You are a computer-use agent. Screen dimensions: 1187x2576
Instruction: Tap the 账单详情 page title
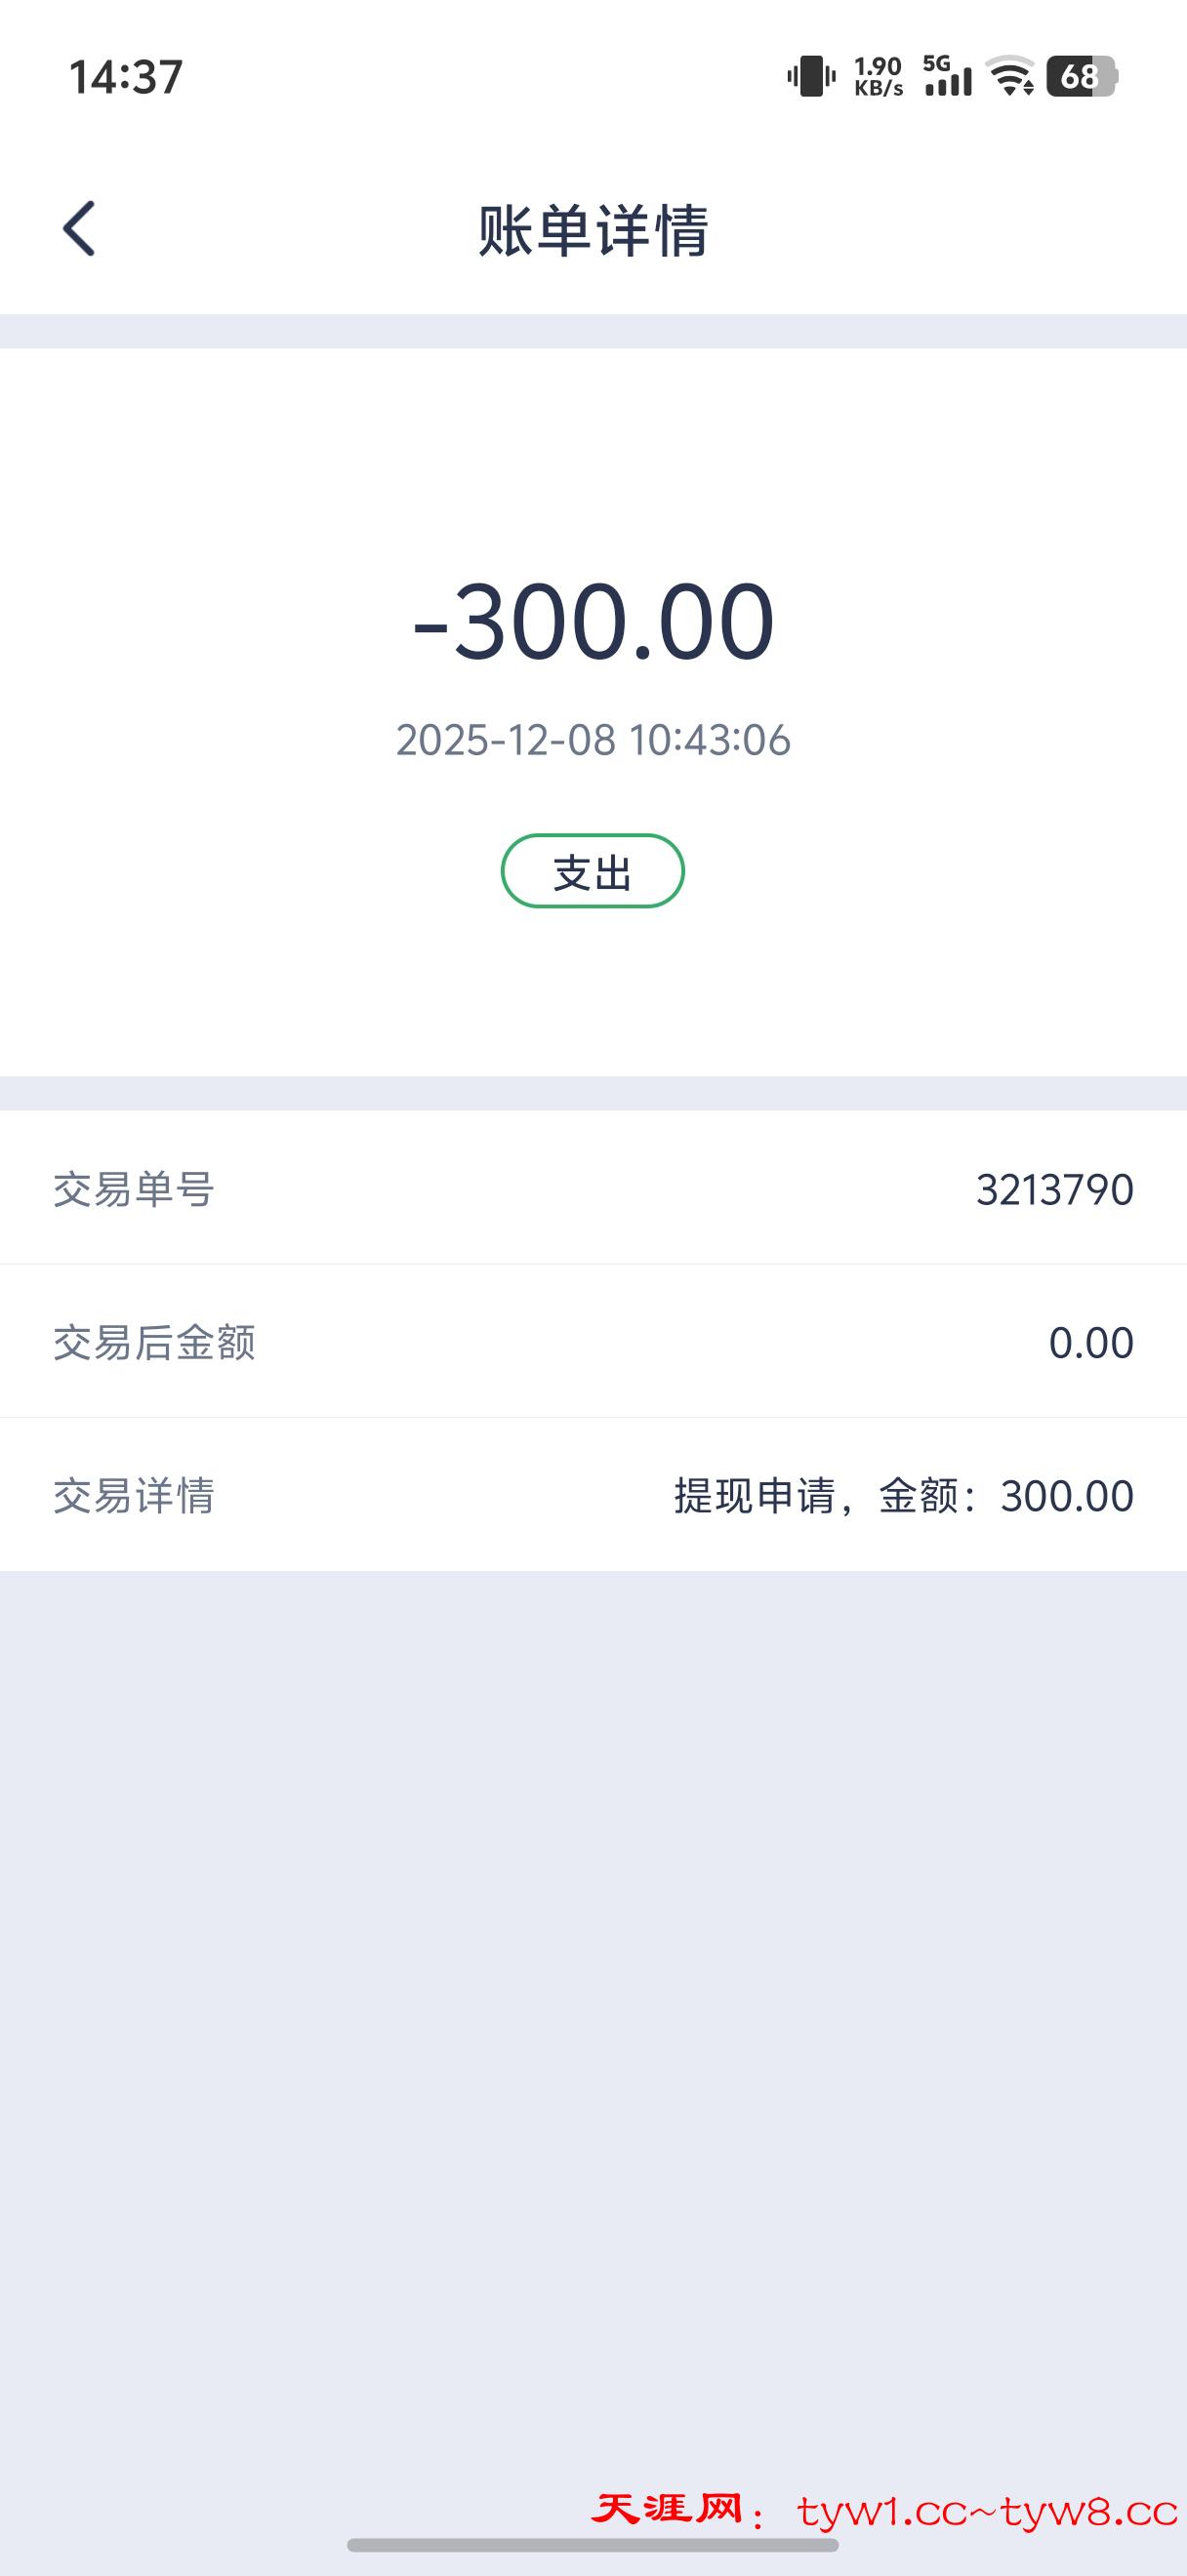pyautogui.click(x=593, y=230)
